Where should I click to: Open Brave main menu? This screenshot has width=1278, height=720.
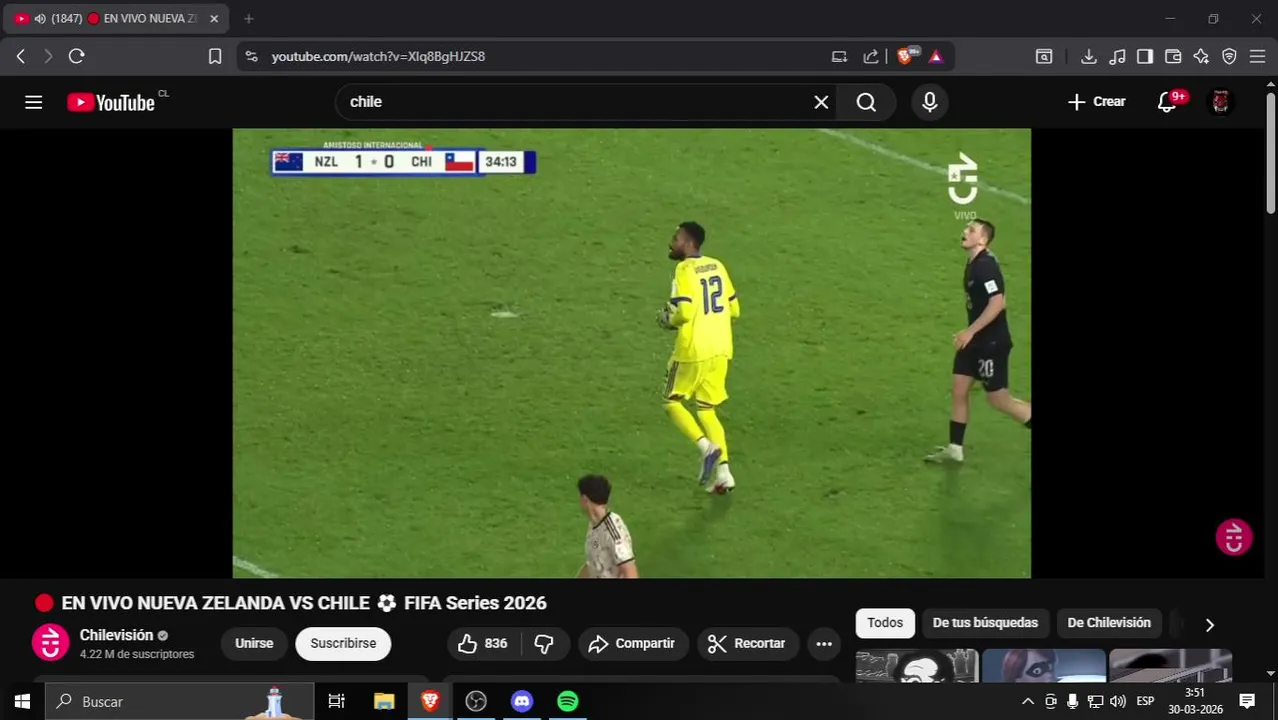1257,56
